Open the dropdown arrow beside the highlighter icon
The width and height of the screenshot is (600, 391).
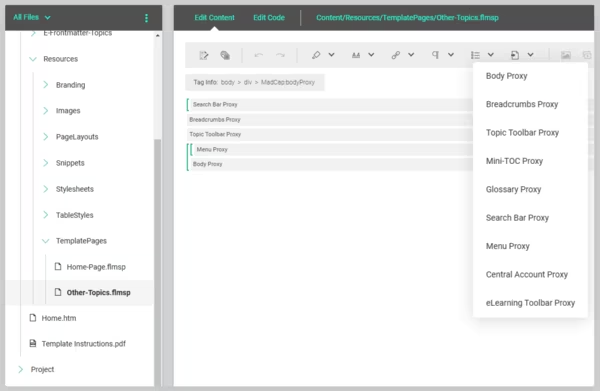(331, 55)
